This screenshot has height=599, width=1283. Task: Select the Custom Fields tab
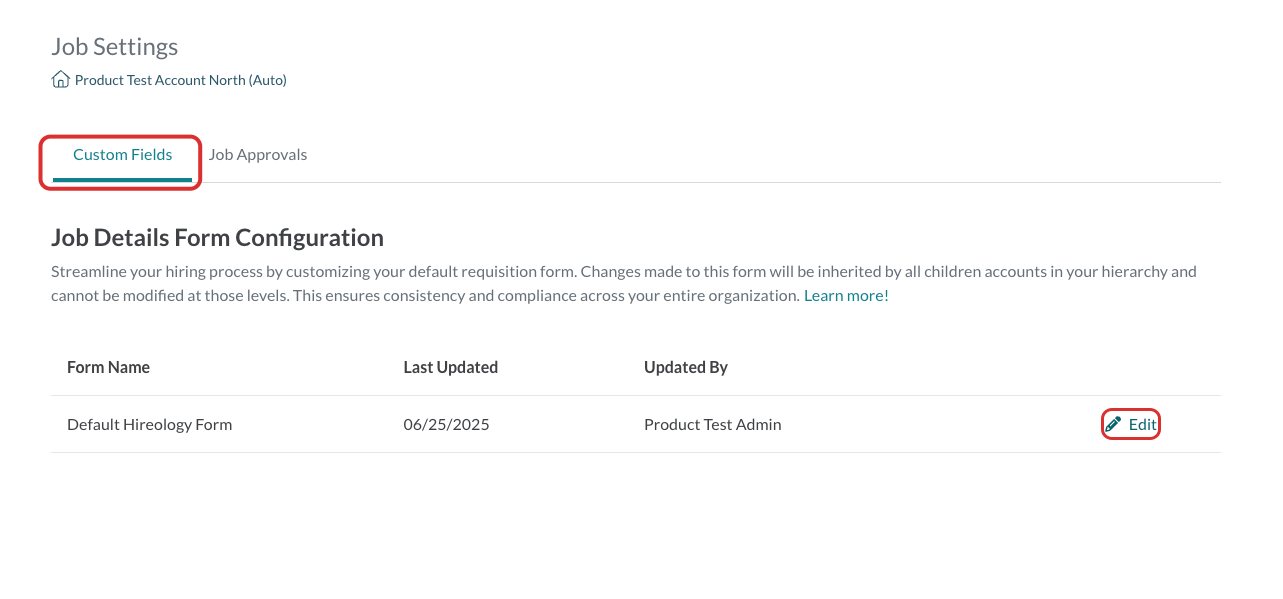(123, 155)
